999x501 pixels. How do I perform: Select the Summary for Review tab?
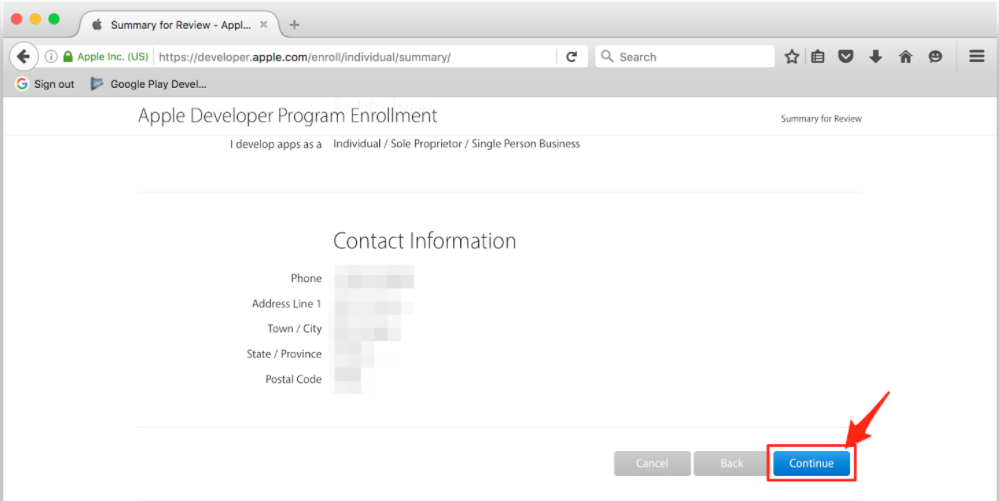[x=180, y=25]
